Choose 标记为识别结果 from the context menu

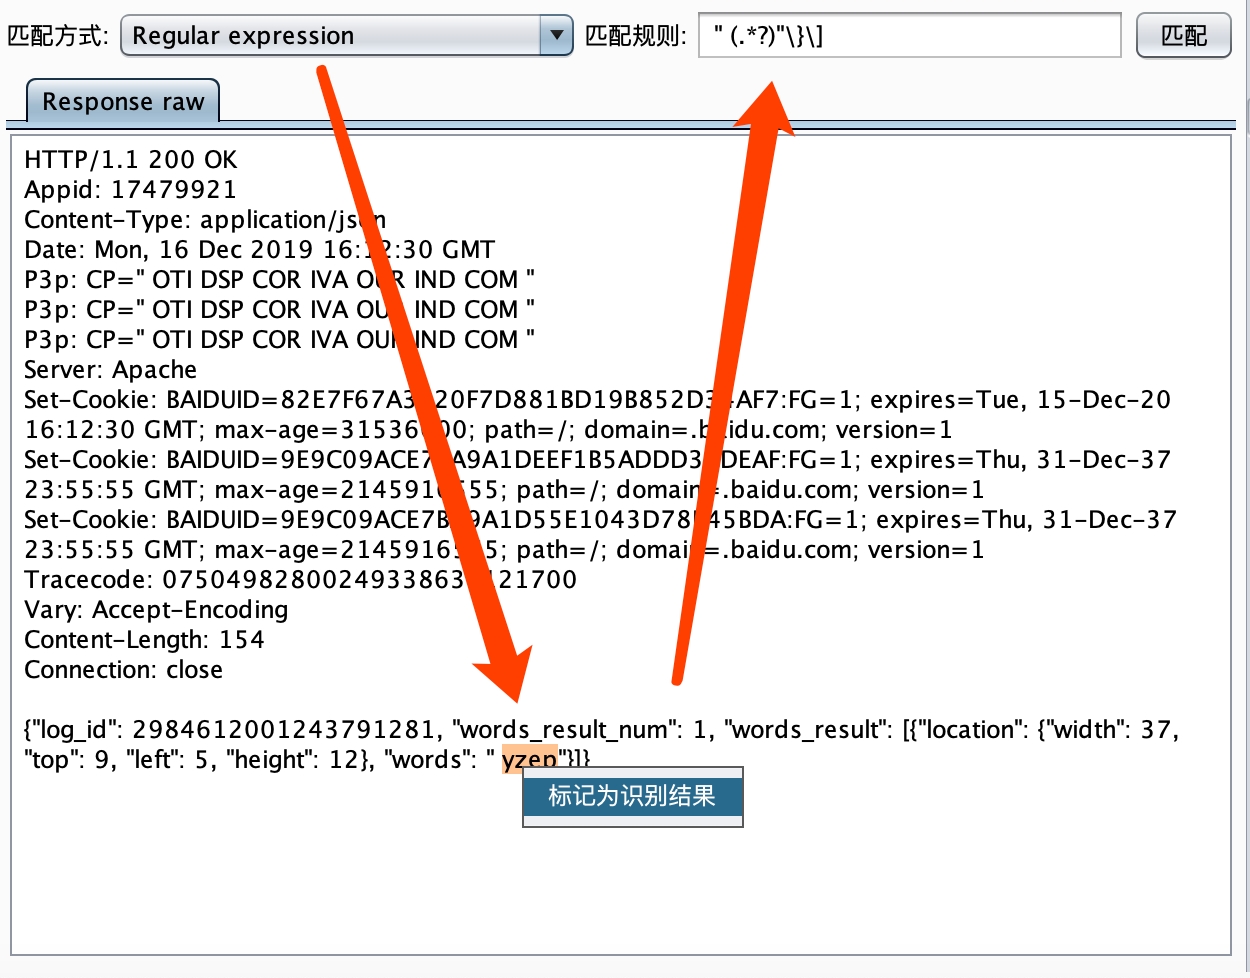point(632,796)
